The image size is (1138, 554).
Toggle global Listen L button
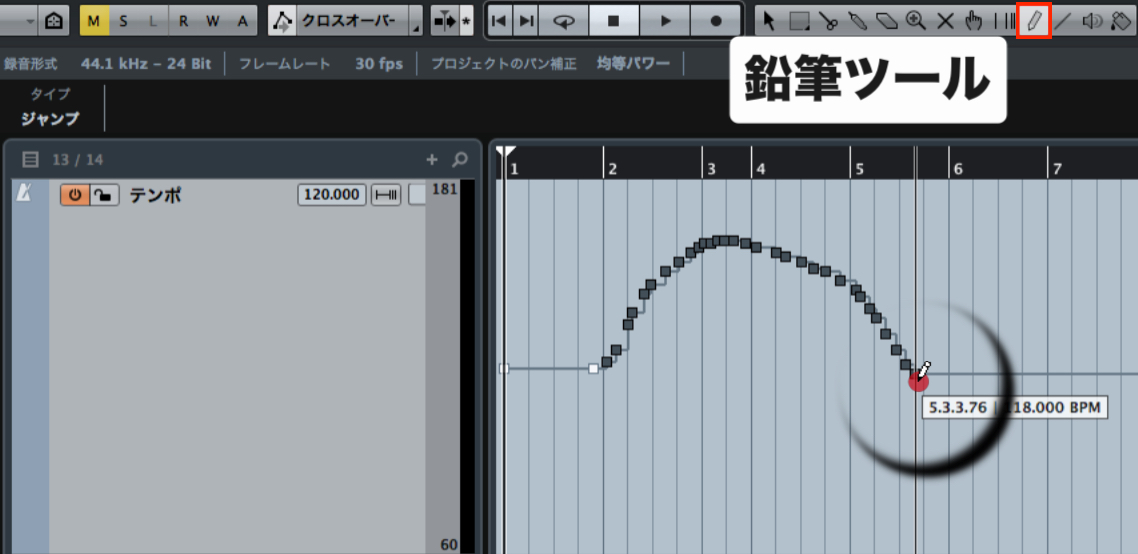(x=153, y=21)
